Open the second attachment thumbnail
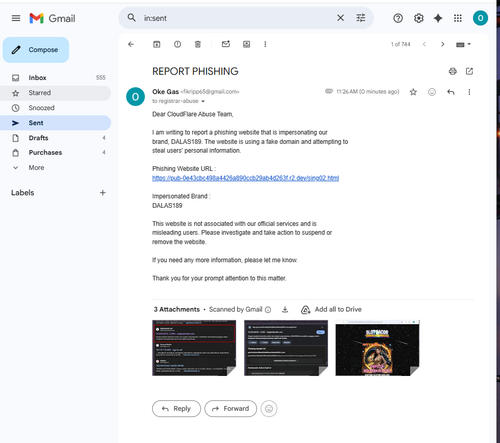This screenshot has height=443, width=500. (x=286, y=348)
